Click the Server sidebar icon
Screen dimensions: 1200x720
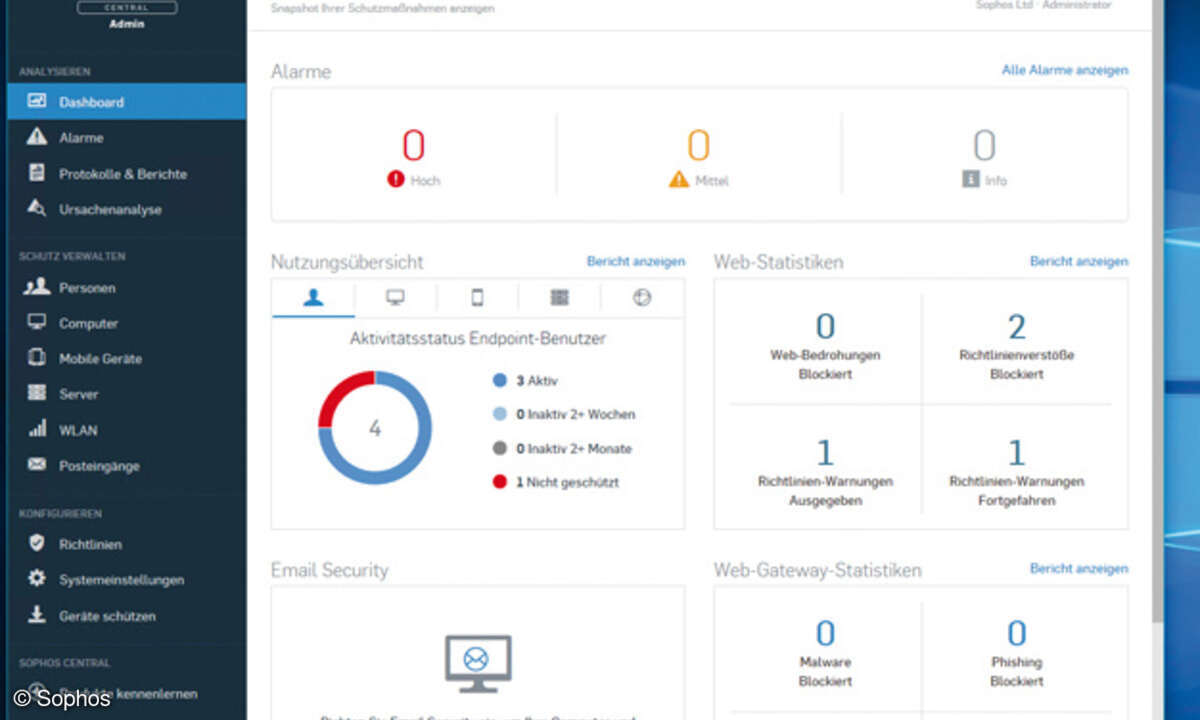(x=37, y=394)
